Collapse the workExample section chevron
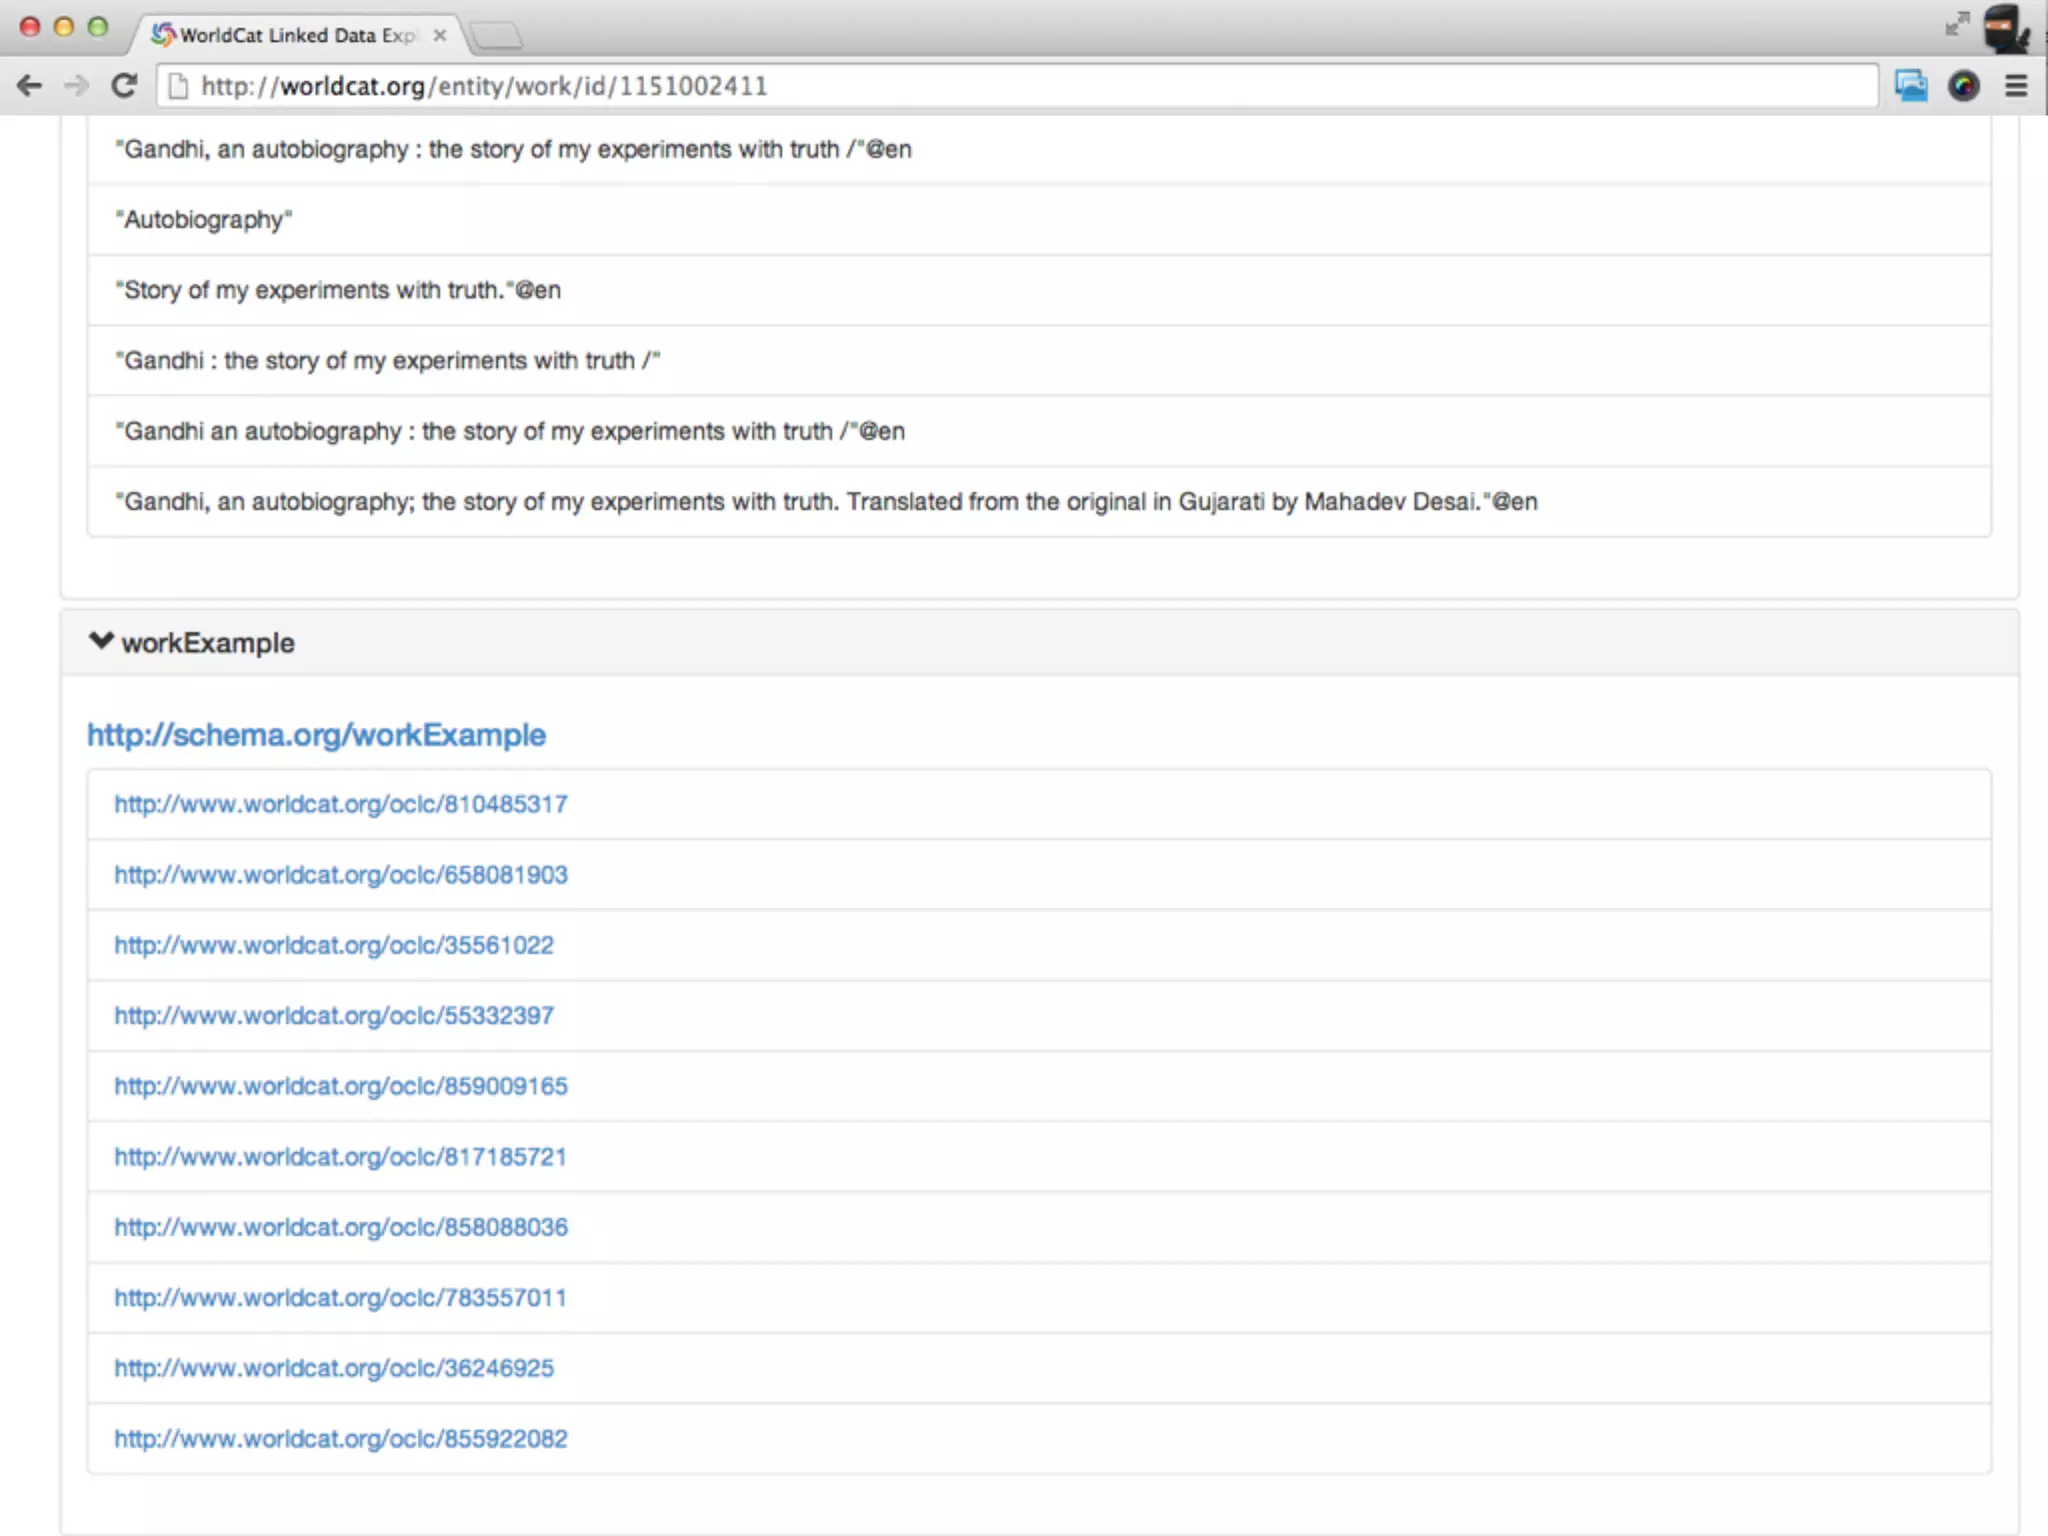Image resolution: width=2048 pixels, height=1536 pixels. point(101,641)
